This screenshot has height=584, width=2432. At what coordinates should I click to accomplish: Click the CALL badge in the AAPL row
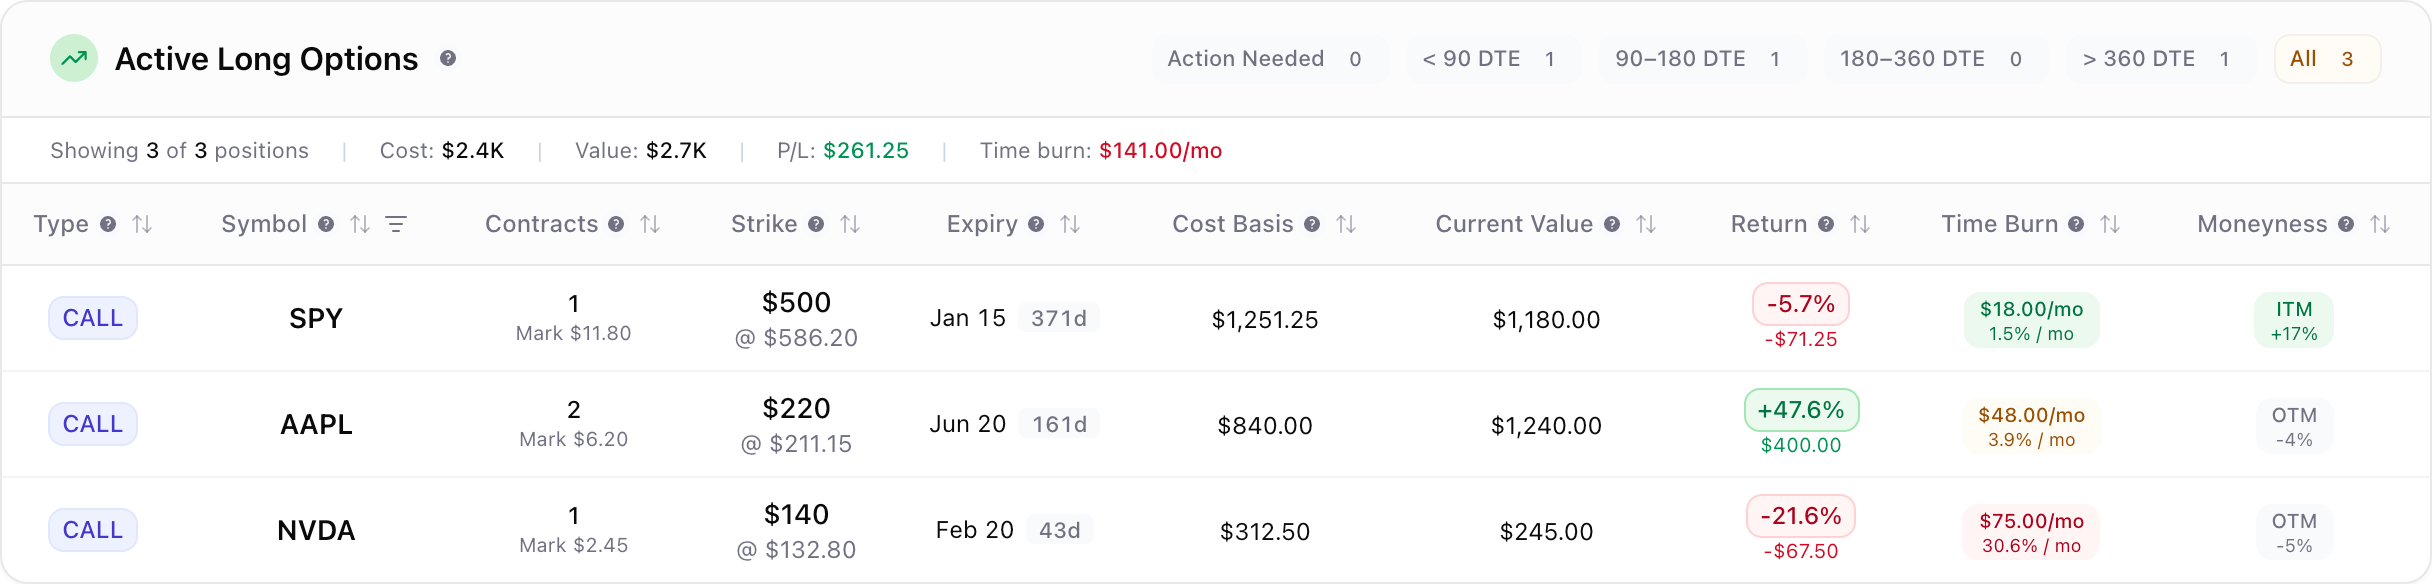tap(93, 424)
